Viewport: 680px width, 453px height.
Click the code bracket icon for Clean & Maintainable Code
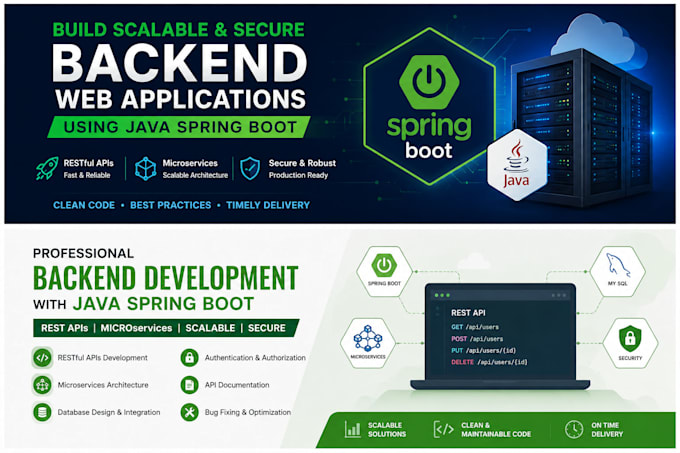(444, 429)
